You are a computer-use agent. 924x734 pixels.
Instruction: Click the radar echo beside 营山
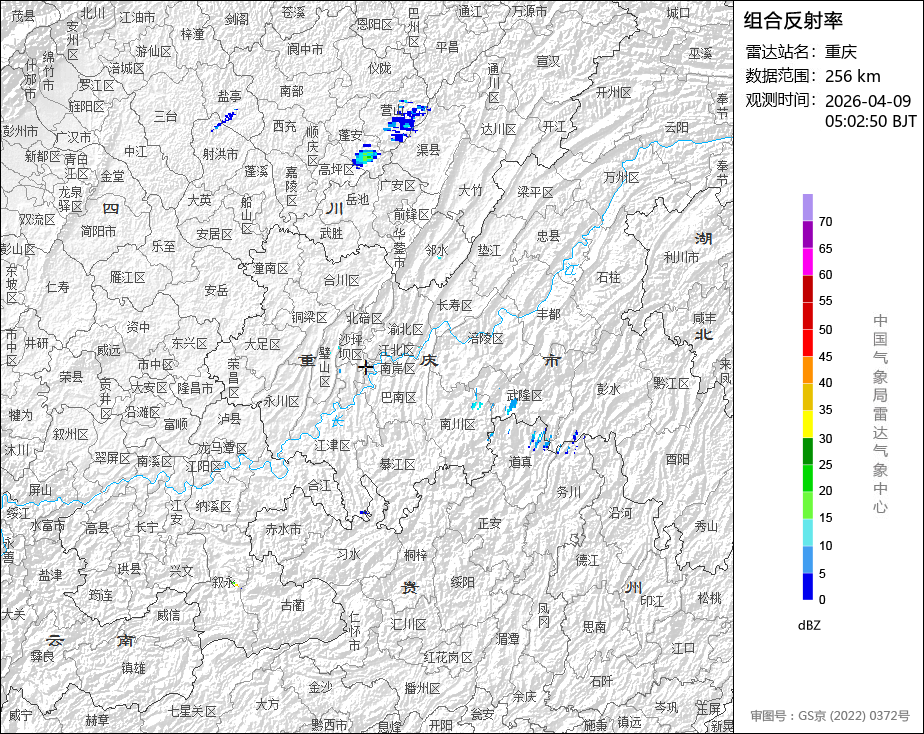(407, 123)
